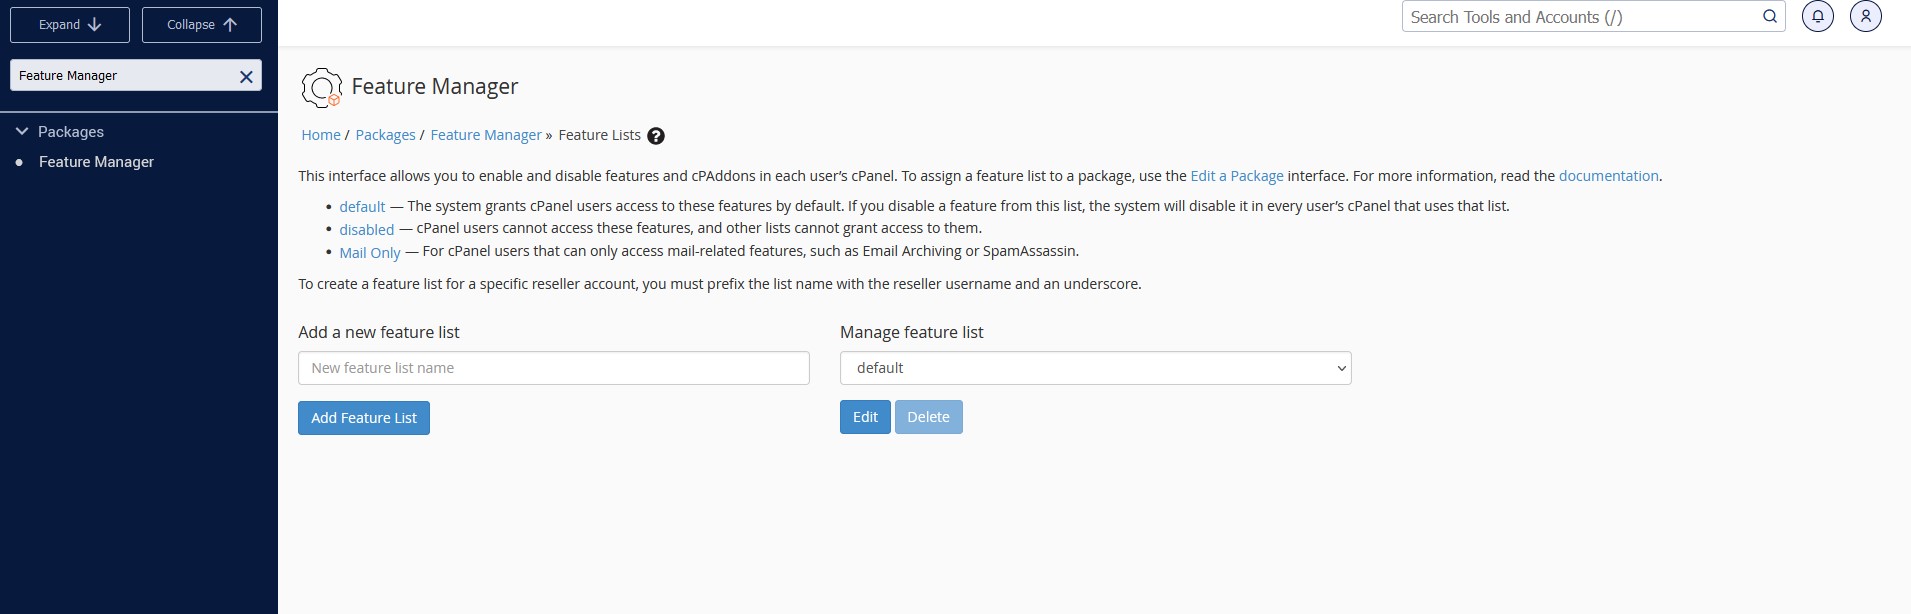Click the Feature Manager gear icon

(x=321, y=88)
